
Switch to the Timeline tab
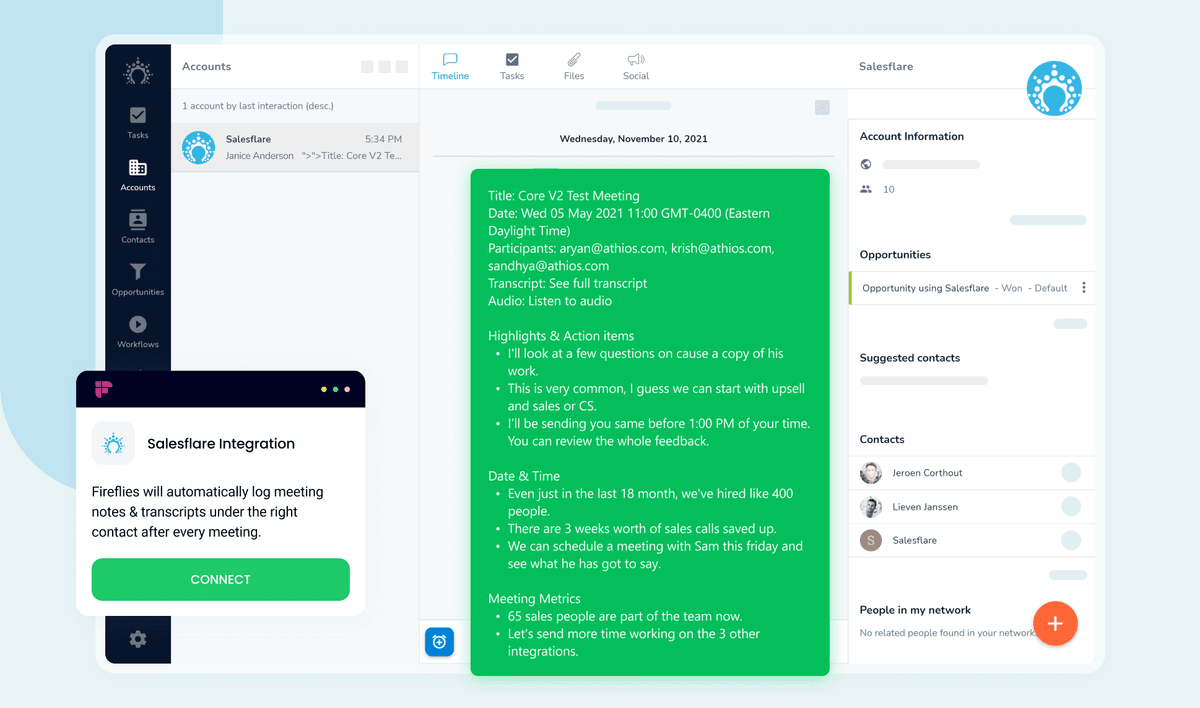point(450,67)
